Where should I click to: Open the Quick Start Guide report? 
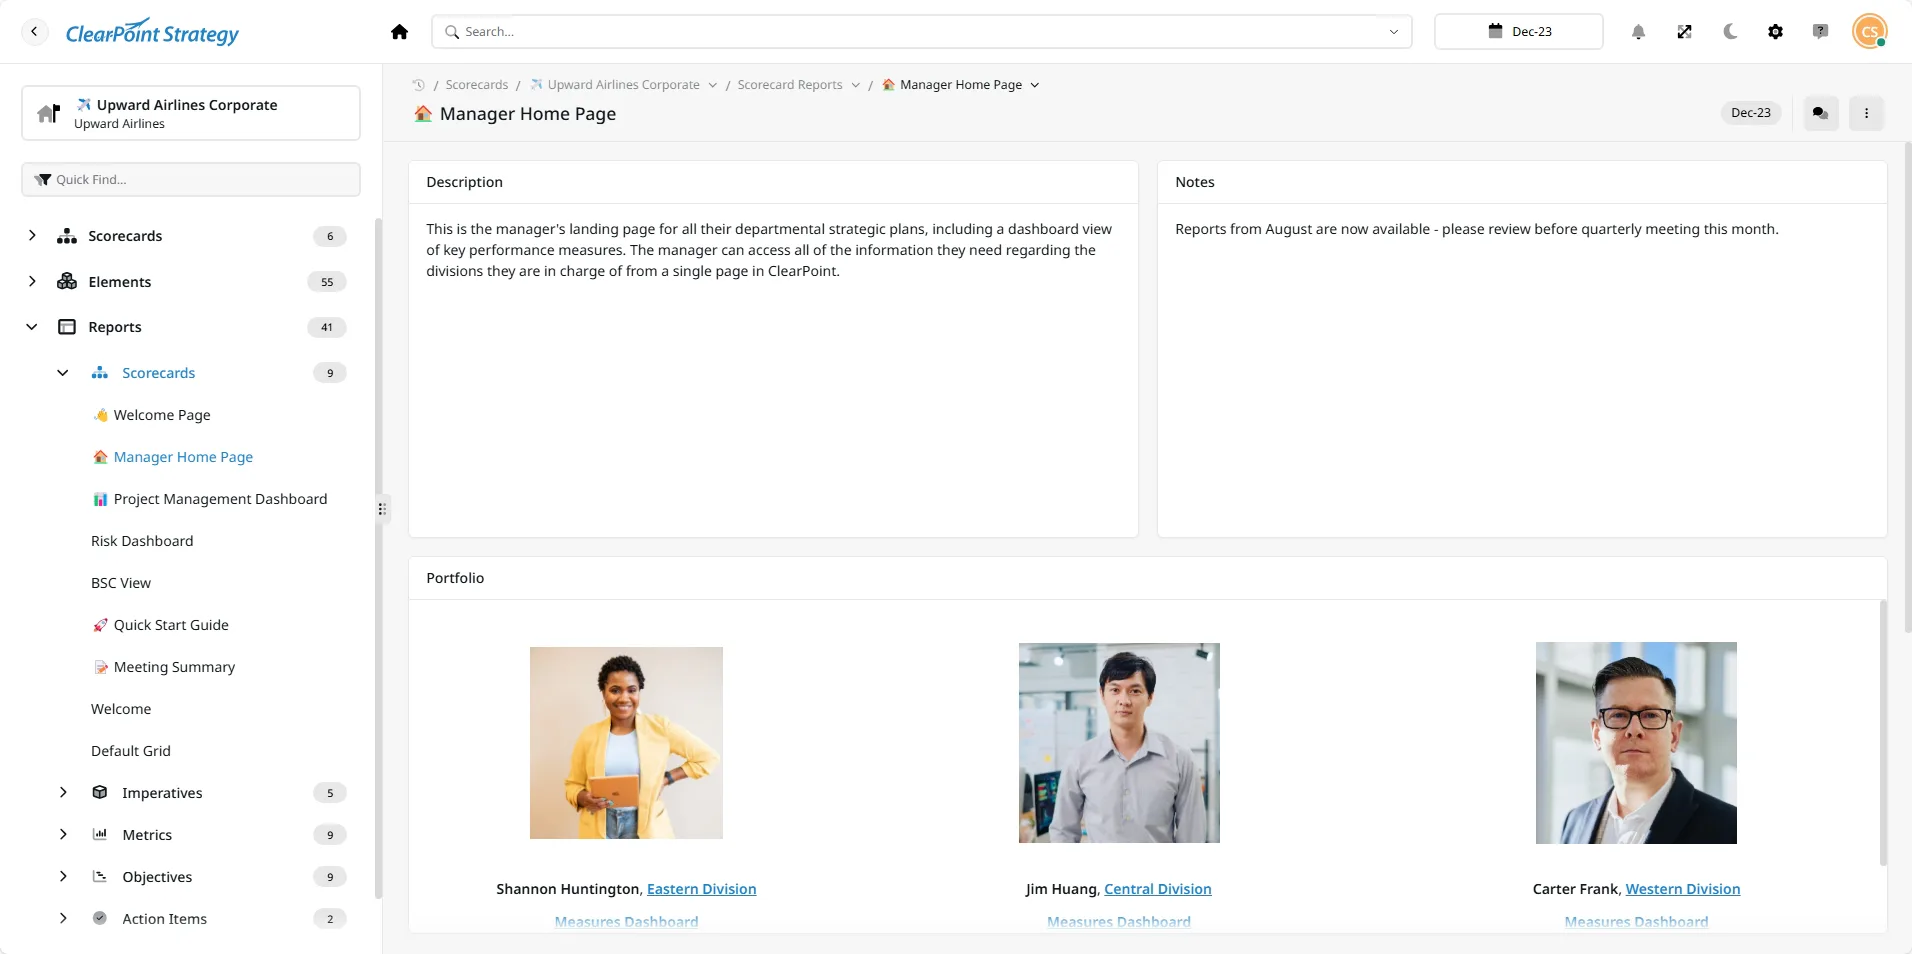(x=161, y=625)
